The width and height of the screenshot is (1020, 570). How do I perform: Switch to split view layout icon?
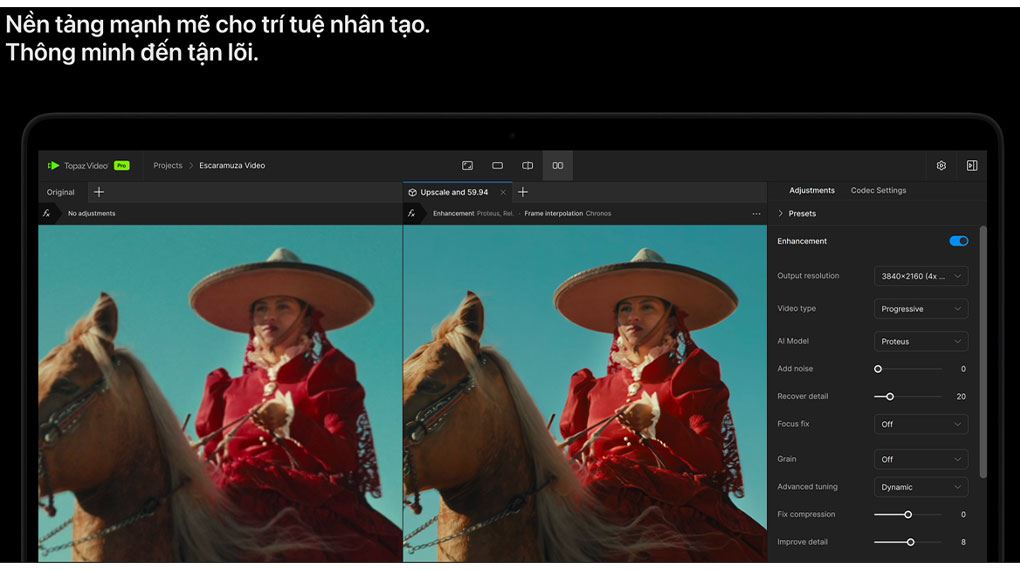527,166
